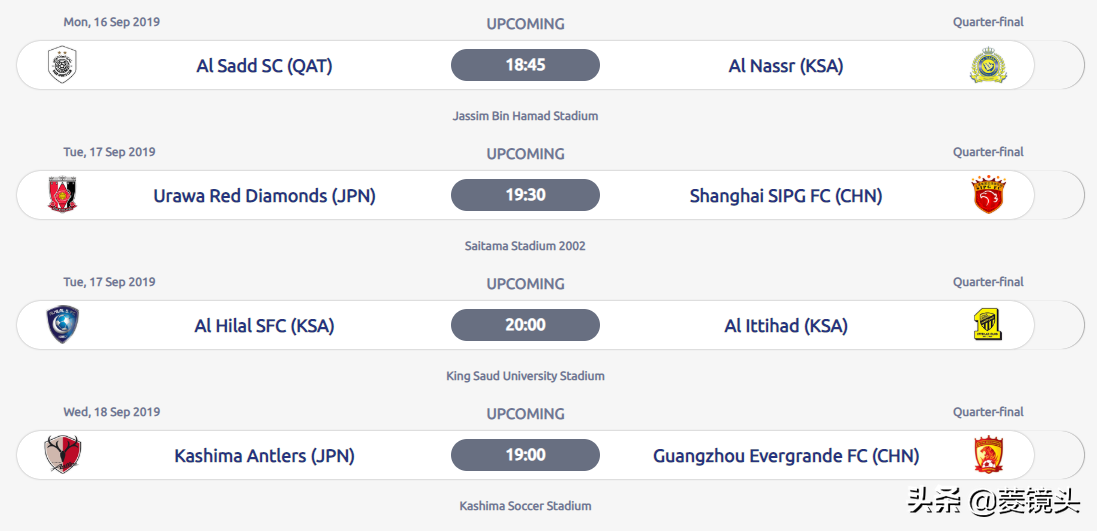Click the 19:30 kickoff time button

[x=525, y=195]
